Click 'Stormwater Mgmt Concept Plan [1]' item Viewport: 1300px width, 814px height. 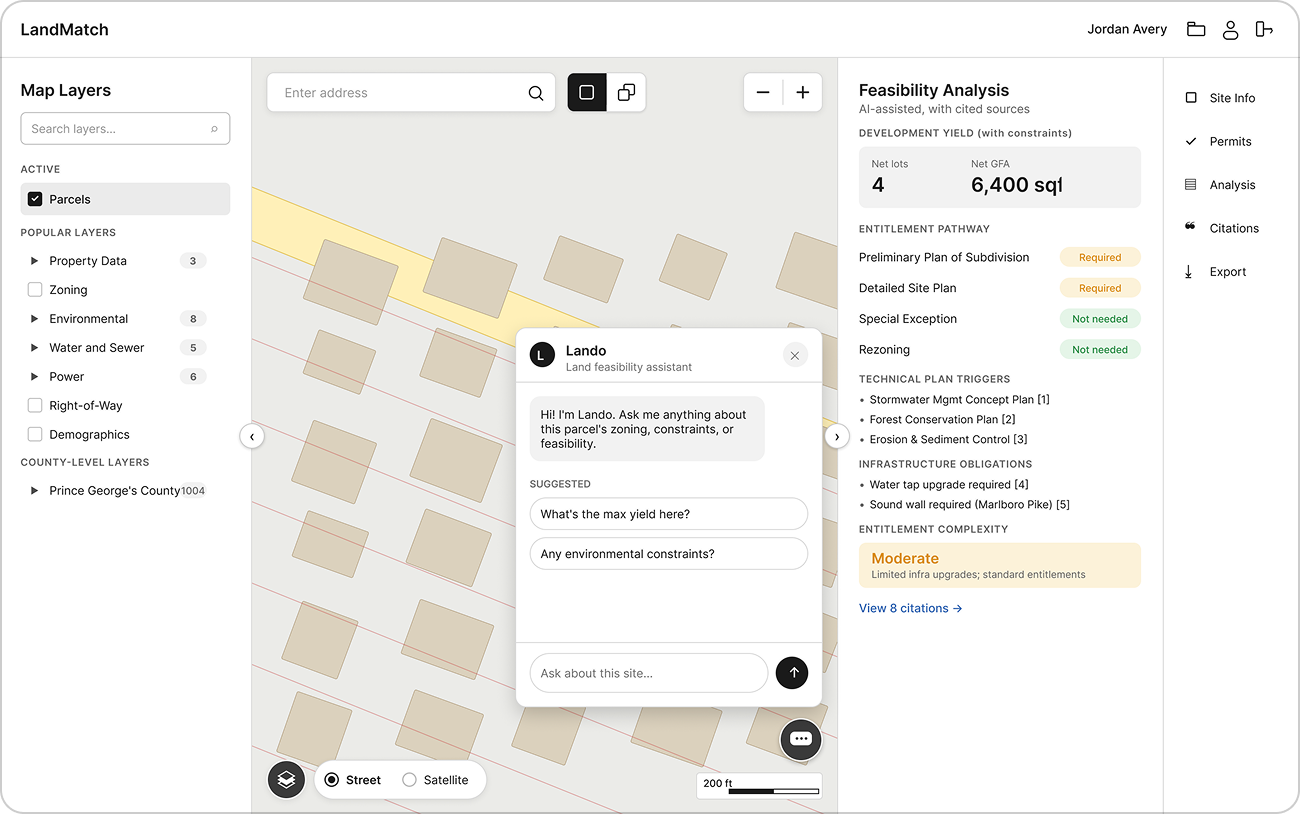(x=959, y=400)
